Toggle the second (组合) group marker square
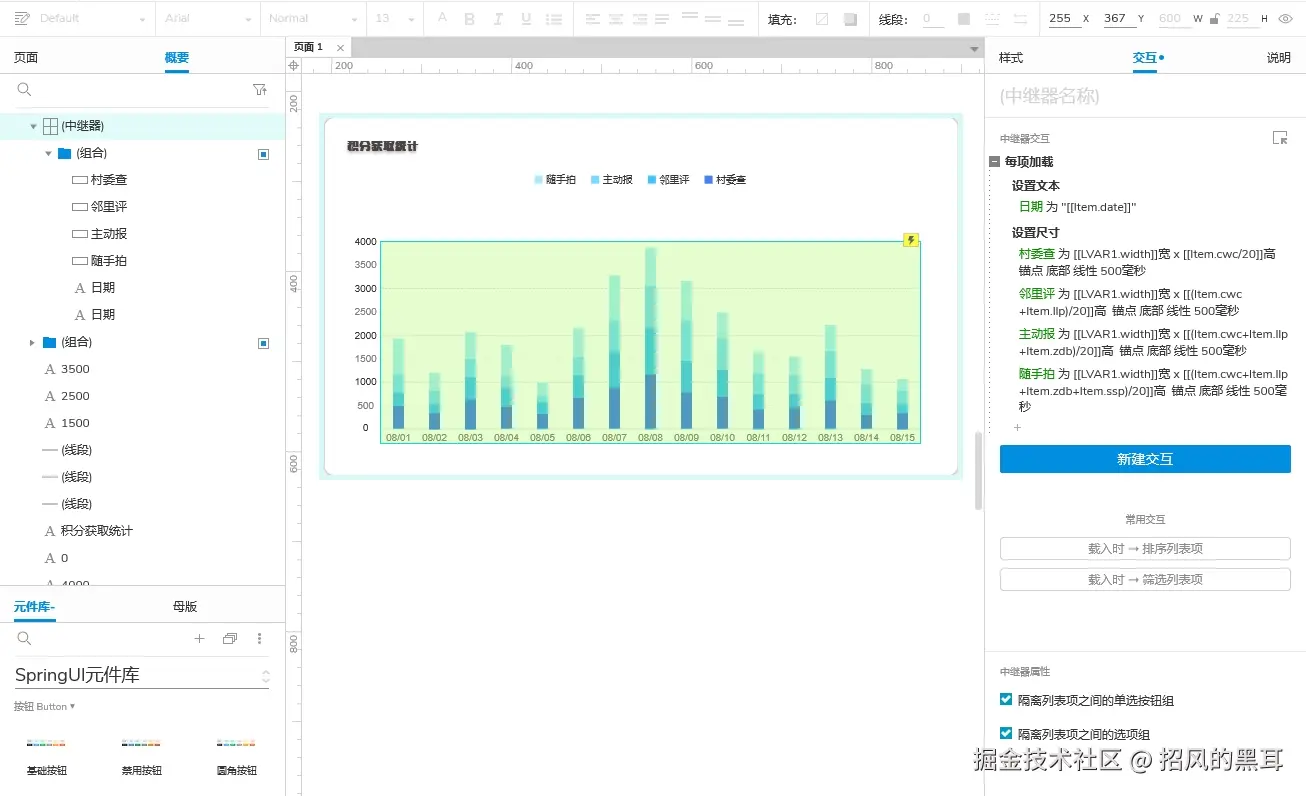 pos(264,343)
